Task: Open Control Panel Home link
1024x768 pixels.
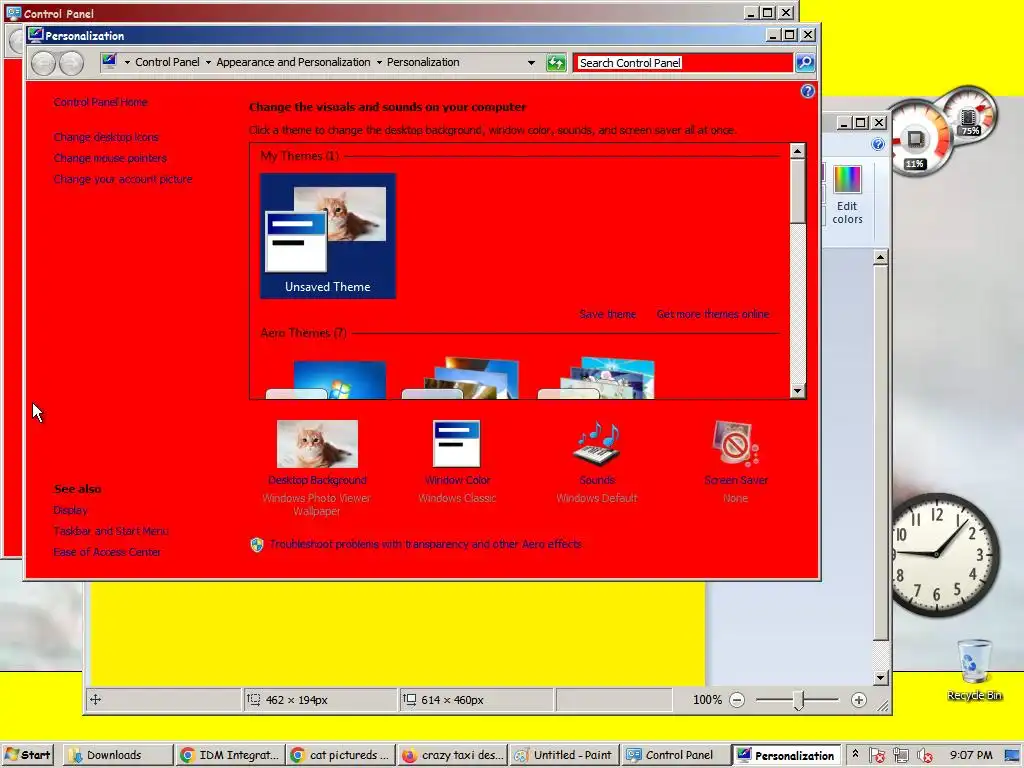Action: [x=101, y=102]
